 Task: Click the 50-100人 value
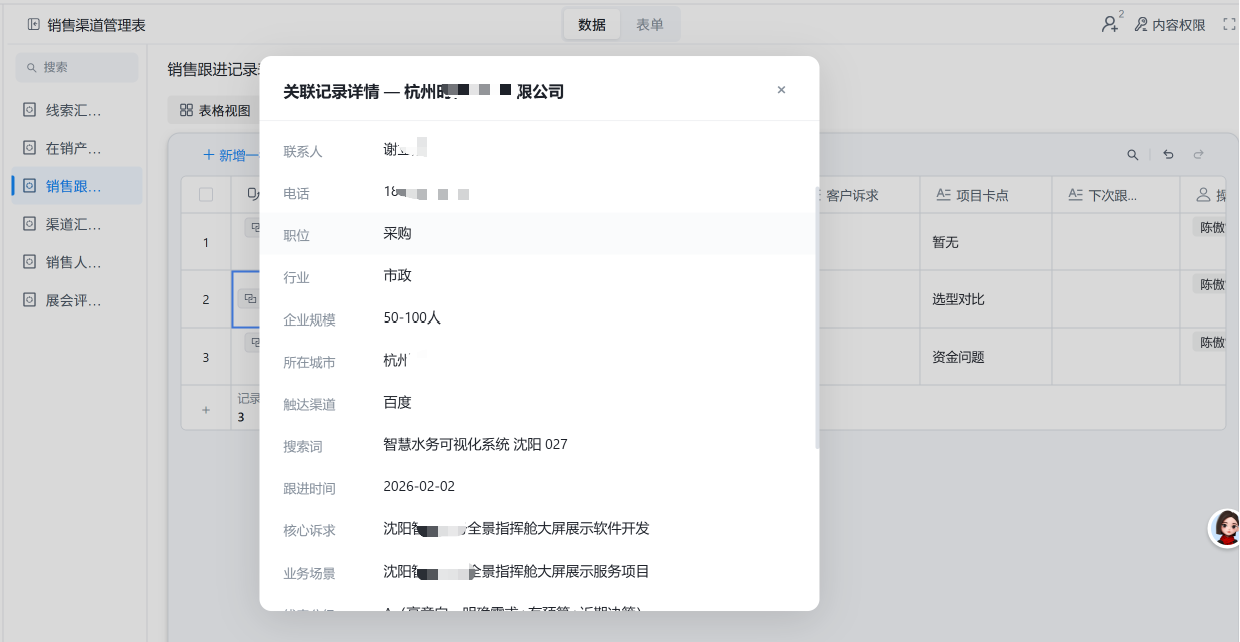(412, 318)
